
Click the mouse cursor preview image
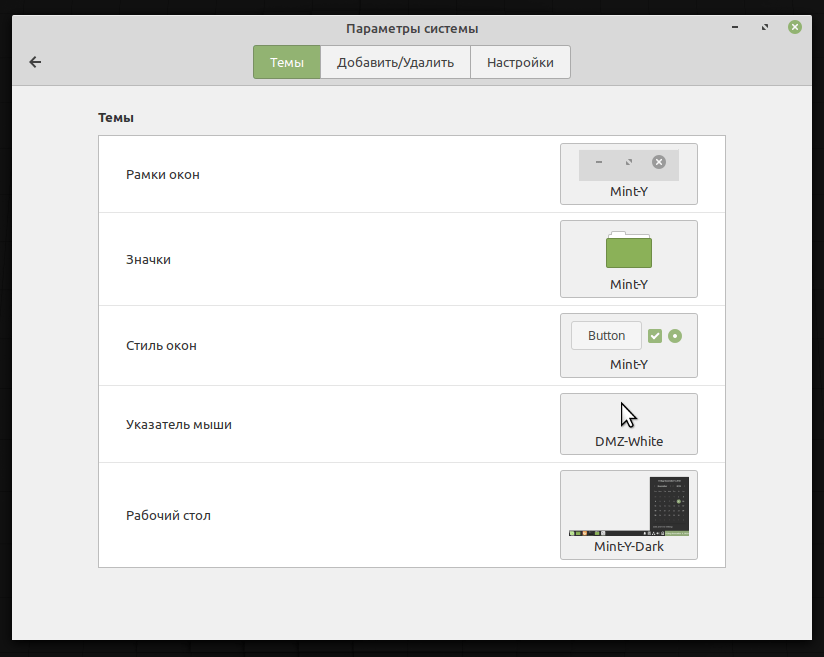click(x=629, y=415)
